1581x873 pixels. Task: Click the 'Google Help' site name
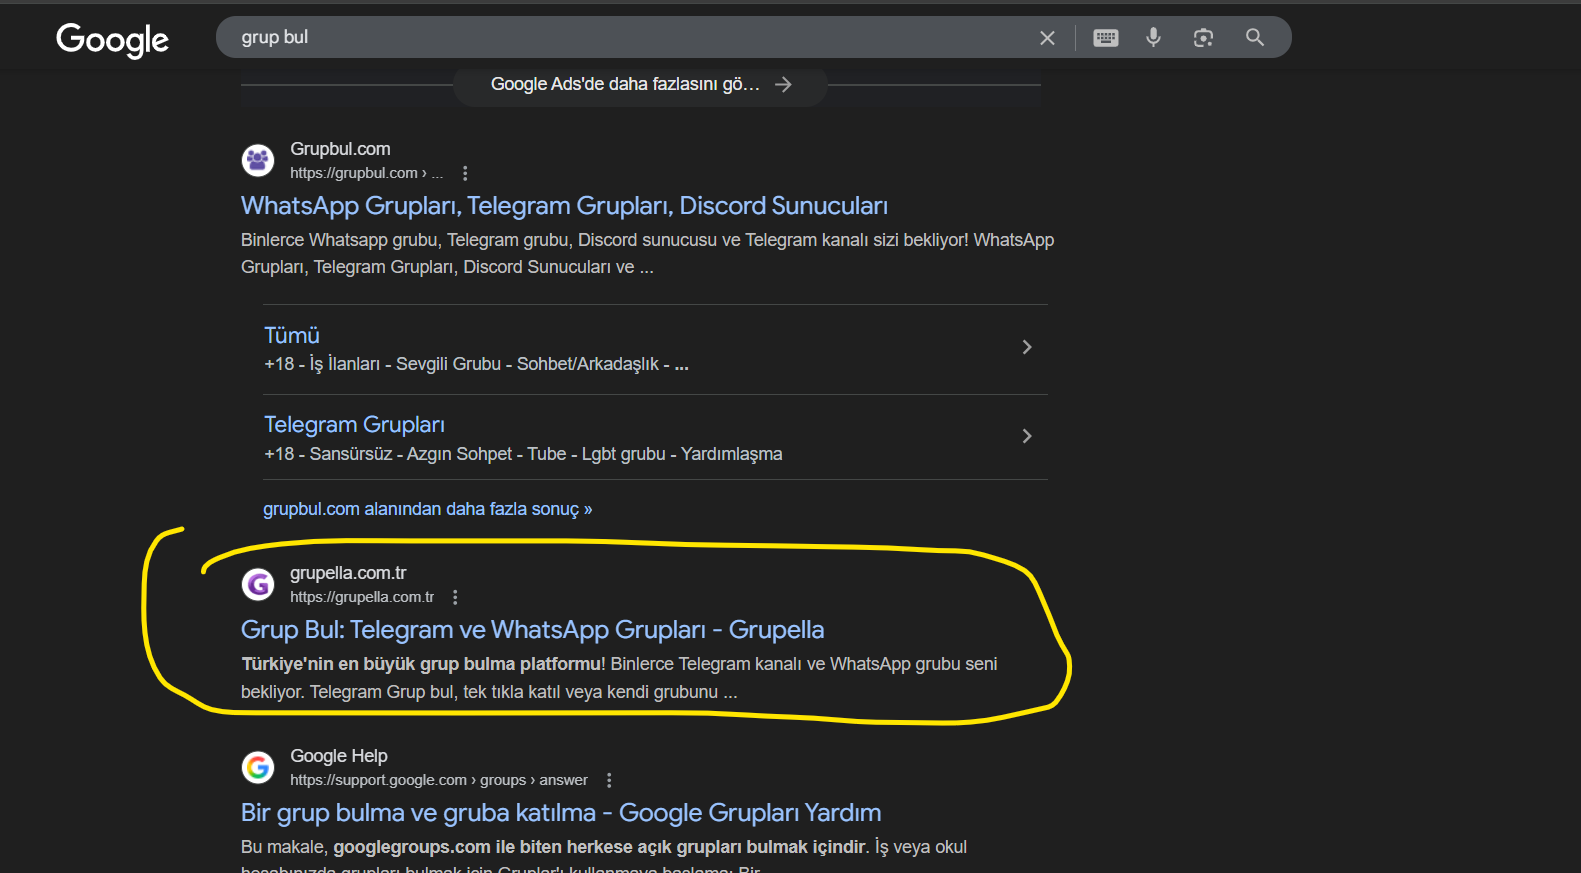[339, 756]
